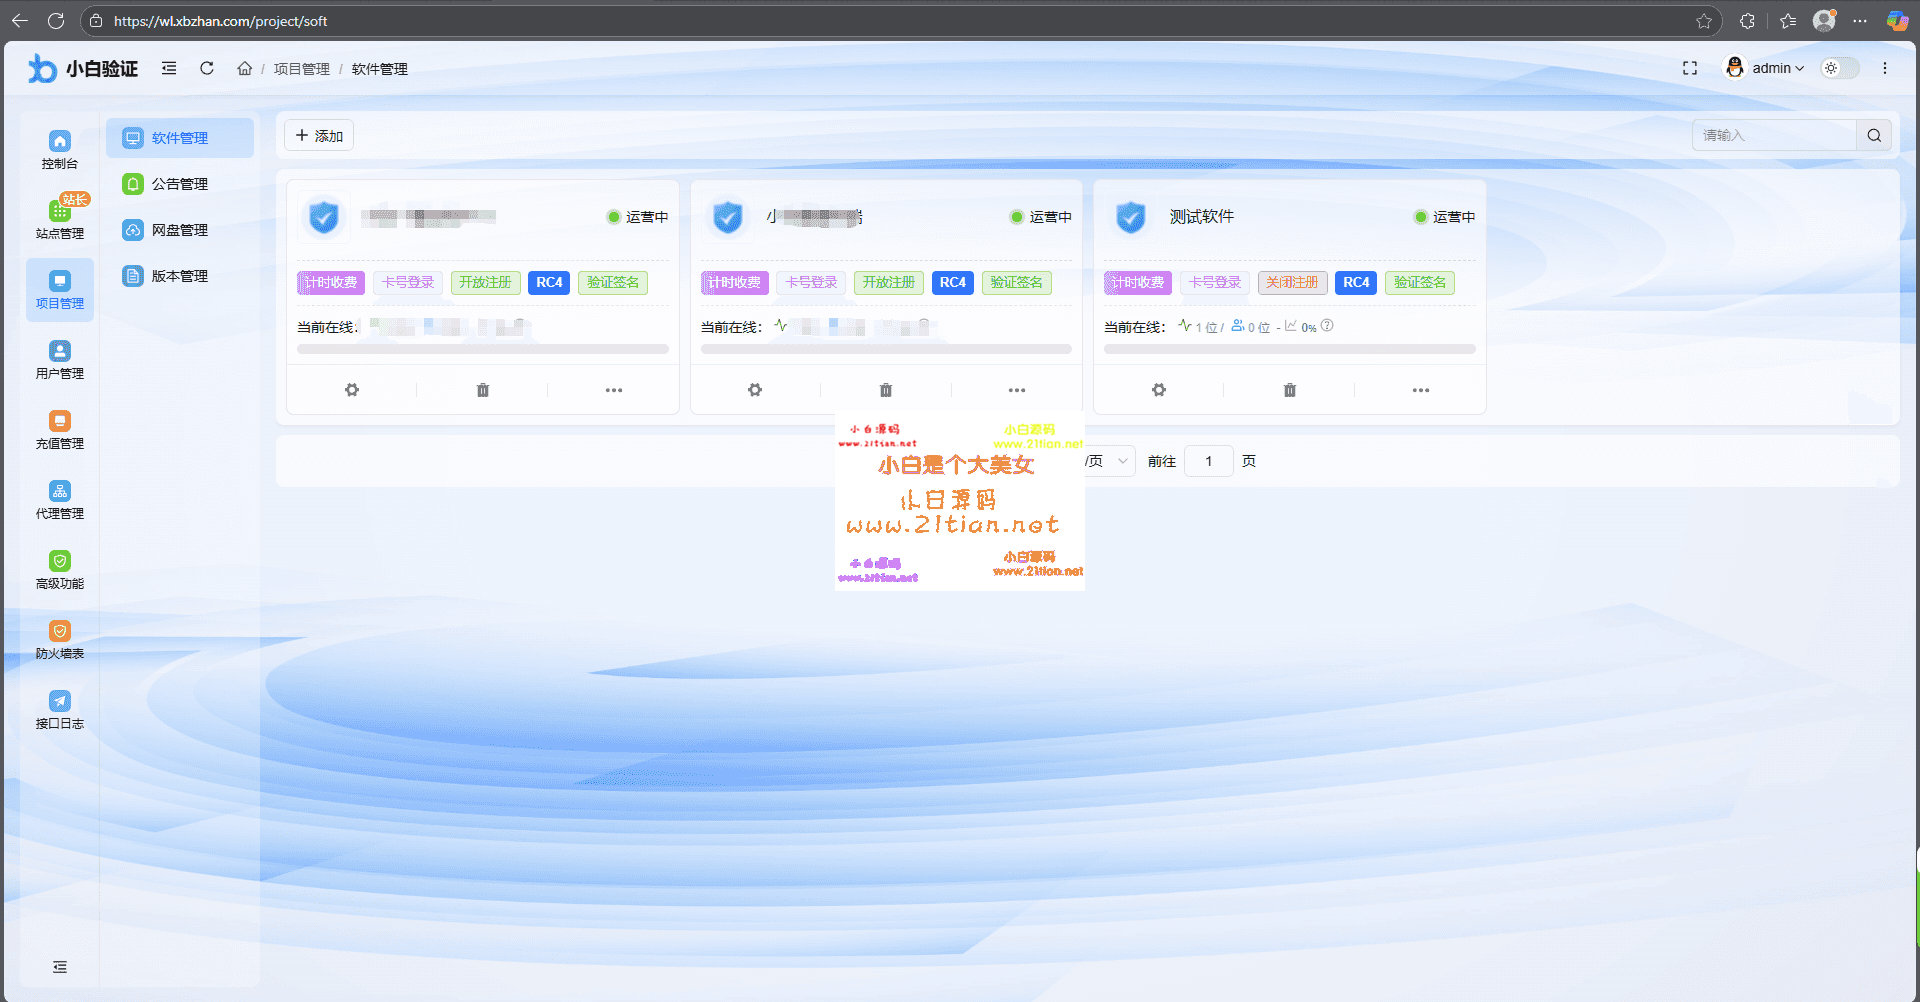Open the 项目管理 breadcrumb link

301,68
